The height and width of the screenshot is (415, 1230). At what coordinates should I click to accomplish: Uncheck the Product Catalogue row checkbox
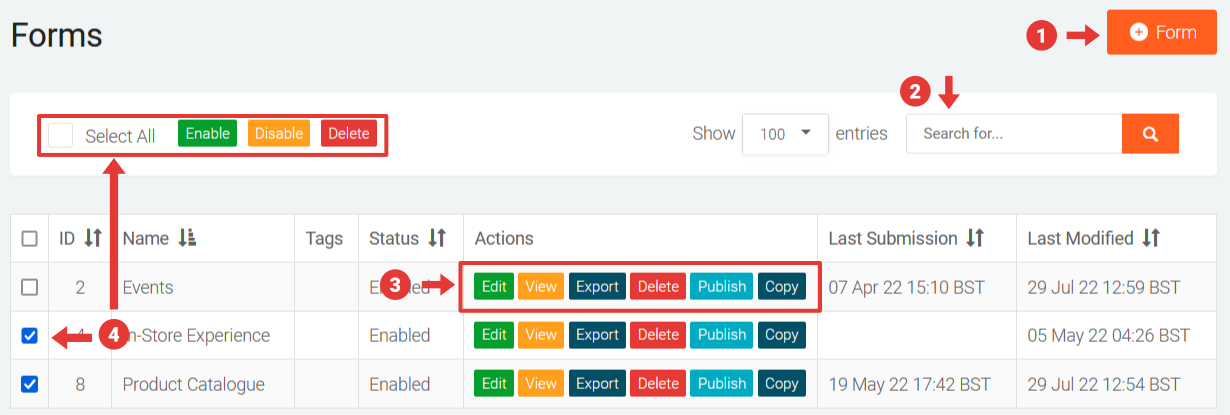point(30,384)
